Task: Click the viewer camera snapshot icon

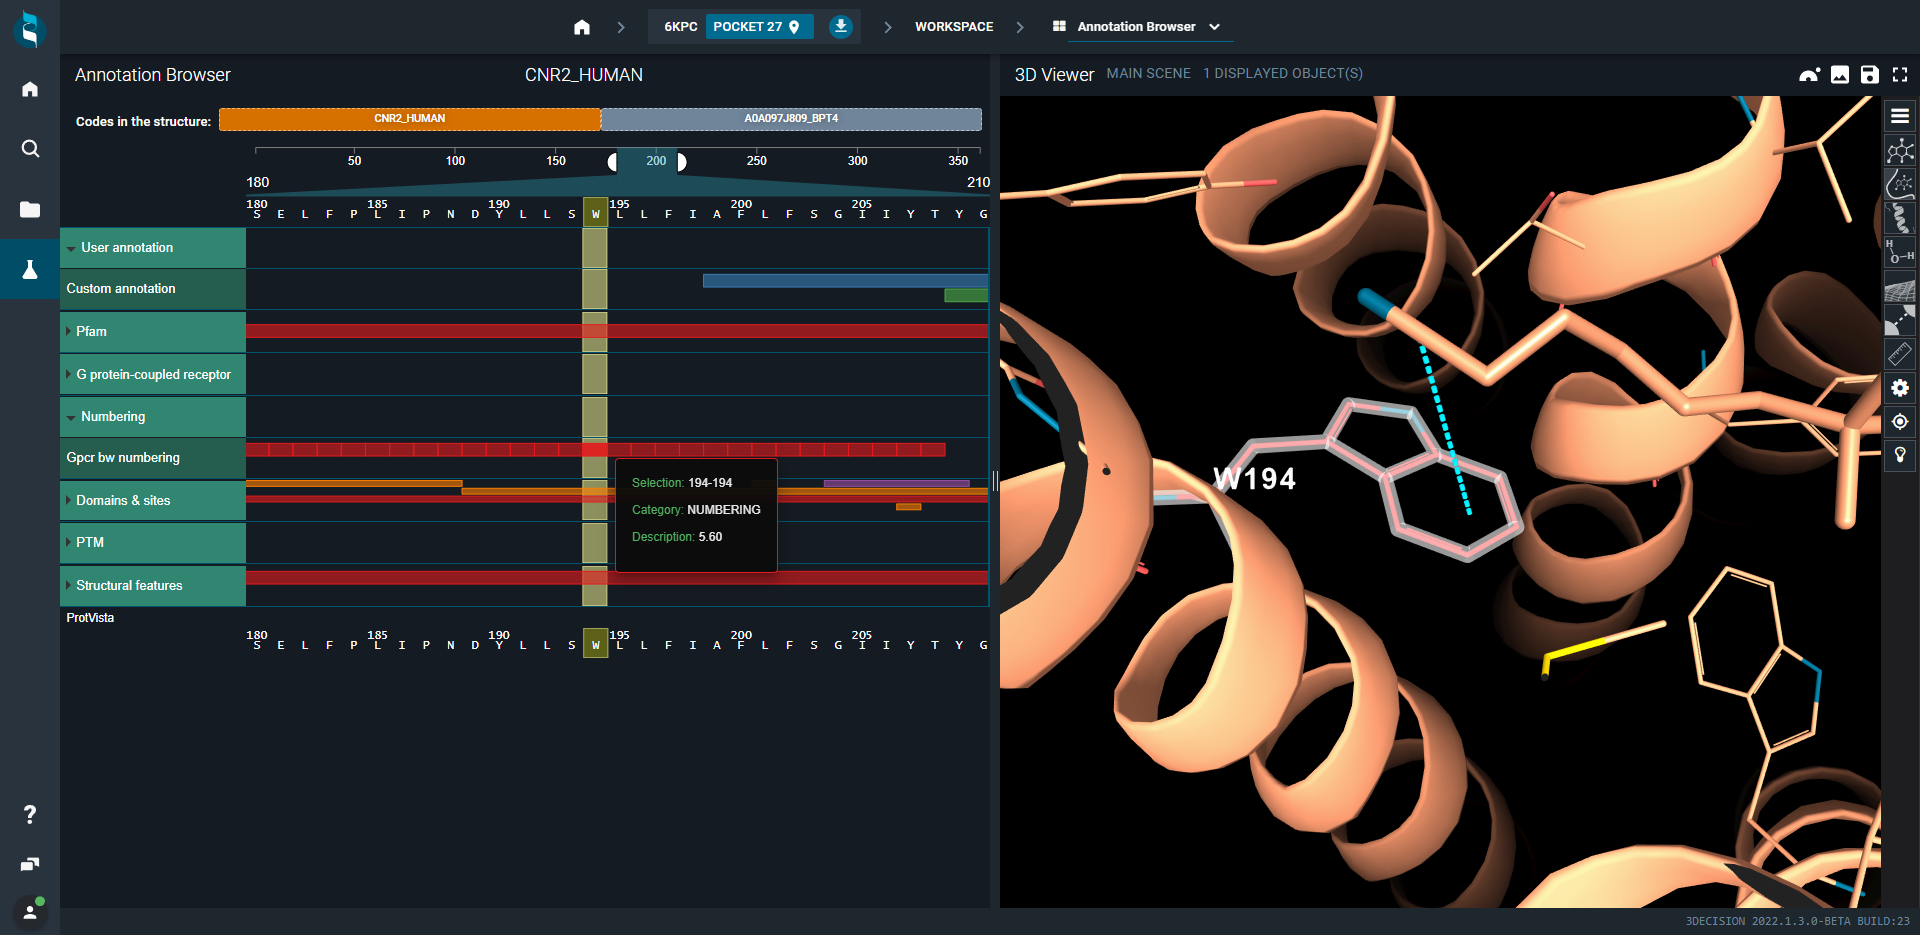Action: pyautogui.click(x=1809, y=74)
